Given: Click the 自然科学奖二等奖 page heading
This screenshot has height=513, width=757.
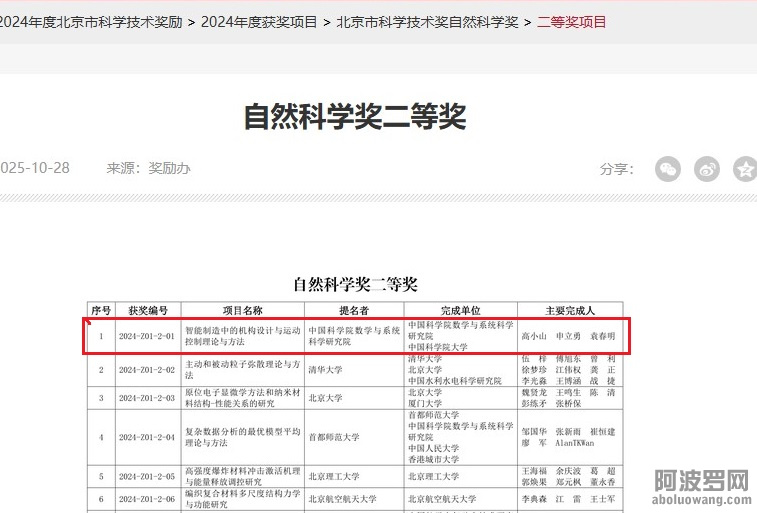Looking at the screenshot, I should click(355, 117).
